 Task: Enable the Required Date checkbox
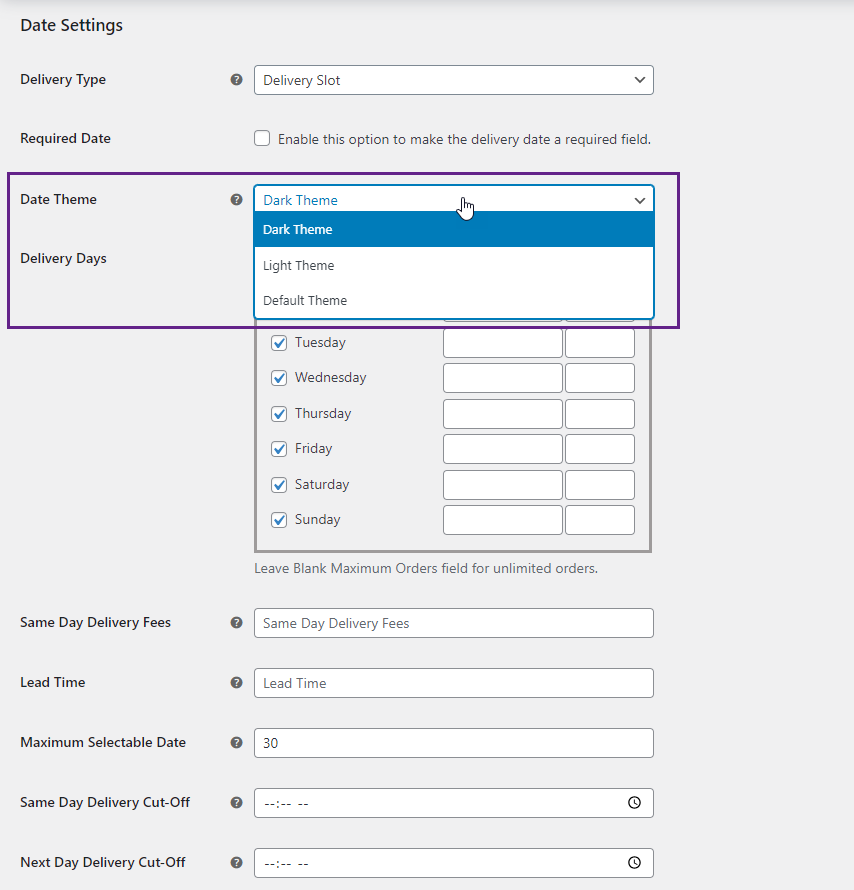262,138
